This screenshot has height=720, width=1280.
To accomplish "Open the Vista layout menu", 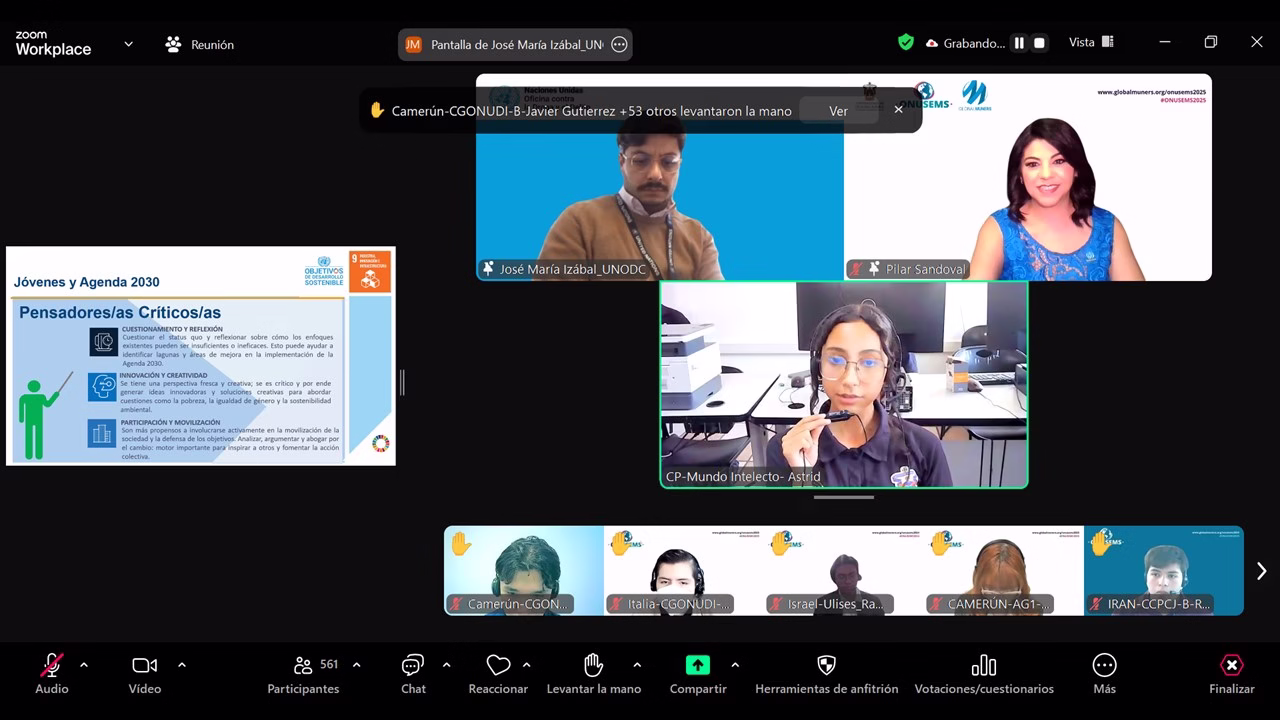I will pyautogui.click(x=1091, y=42).
